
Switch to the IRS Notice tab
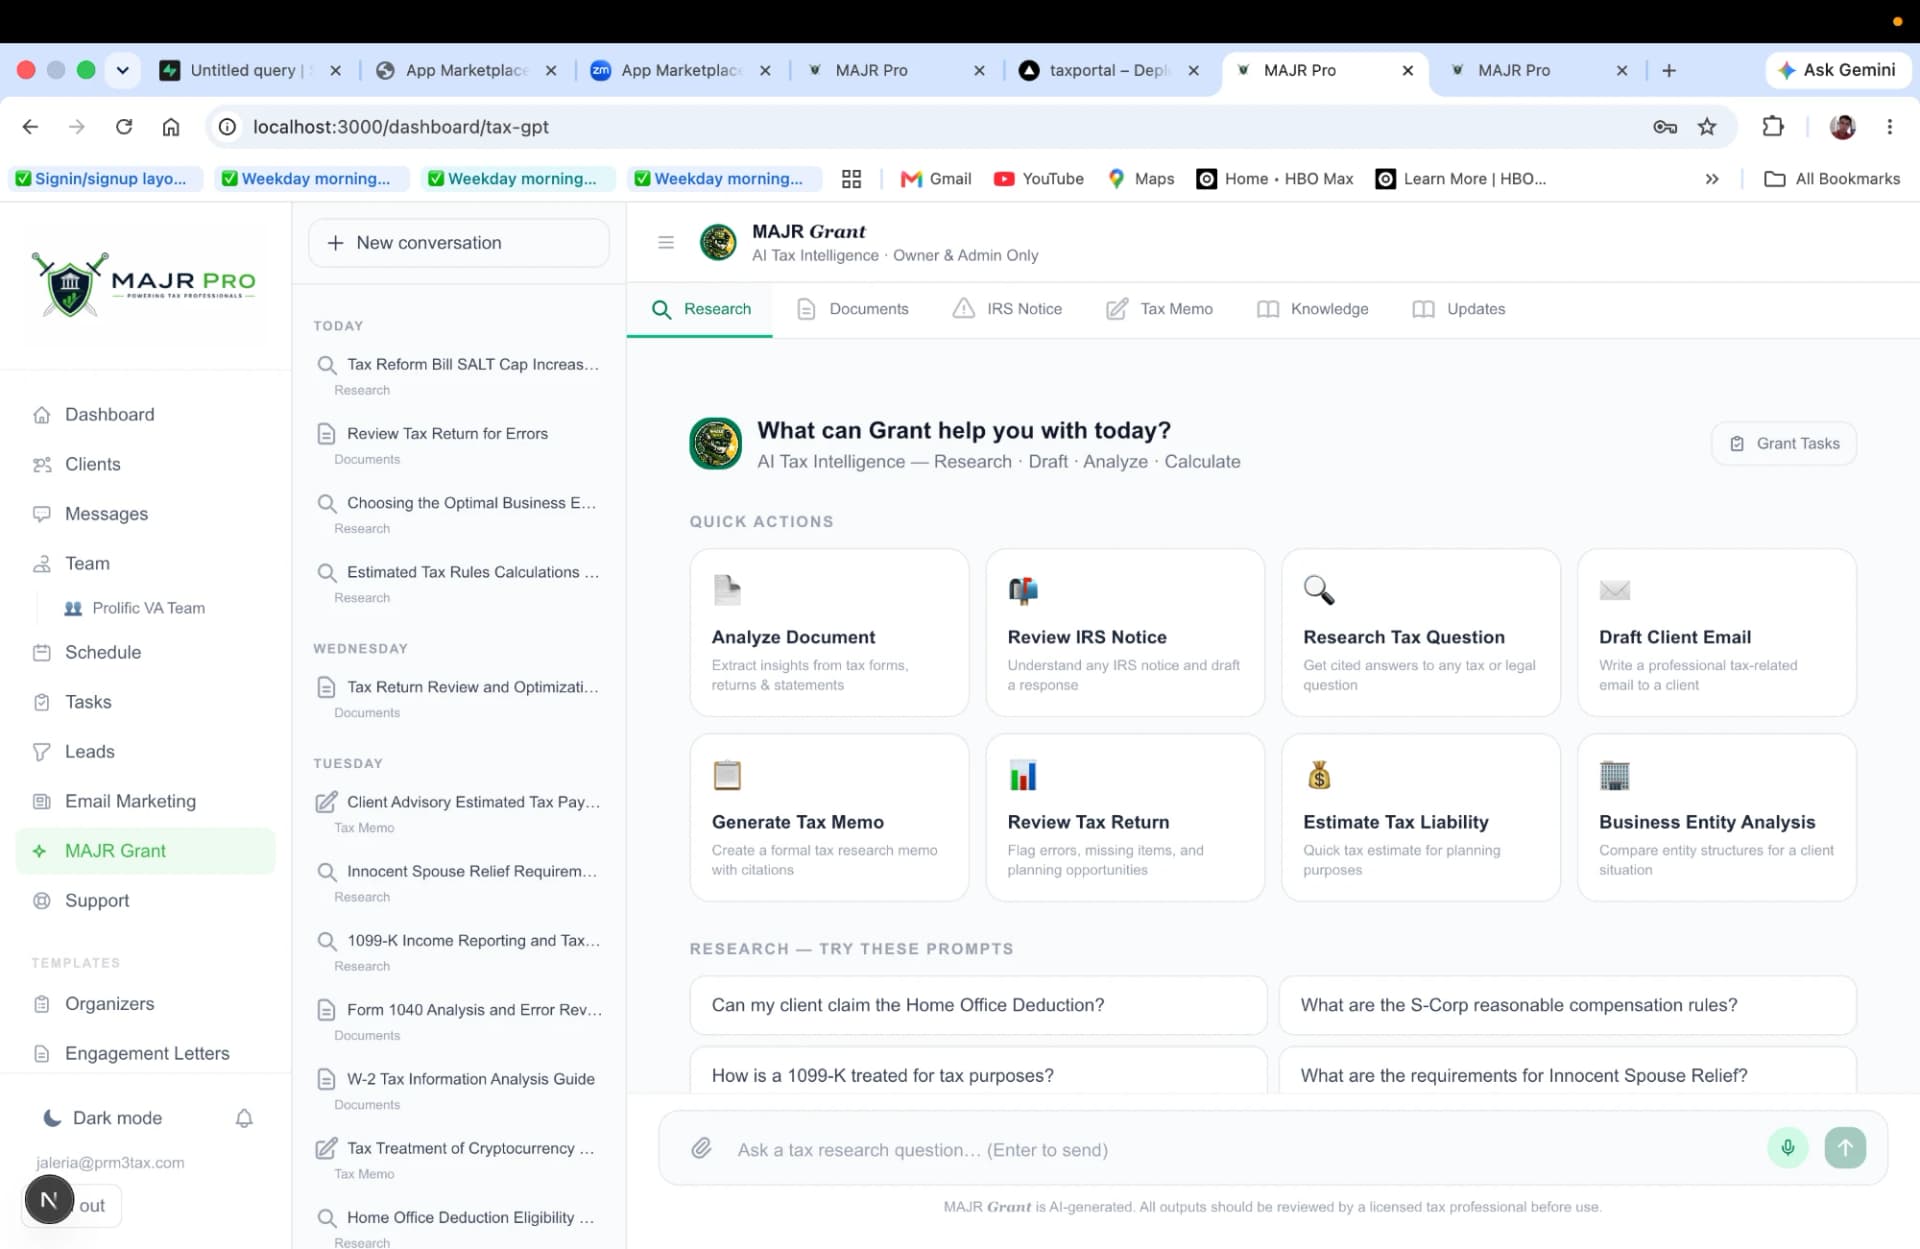(x=1008, y=309)
